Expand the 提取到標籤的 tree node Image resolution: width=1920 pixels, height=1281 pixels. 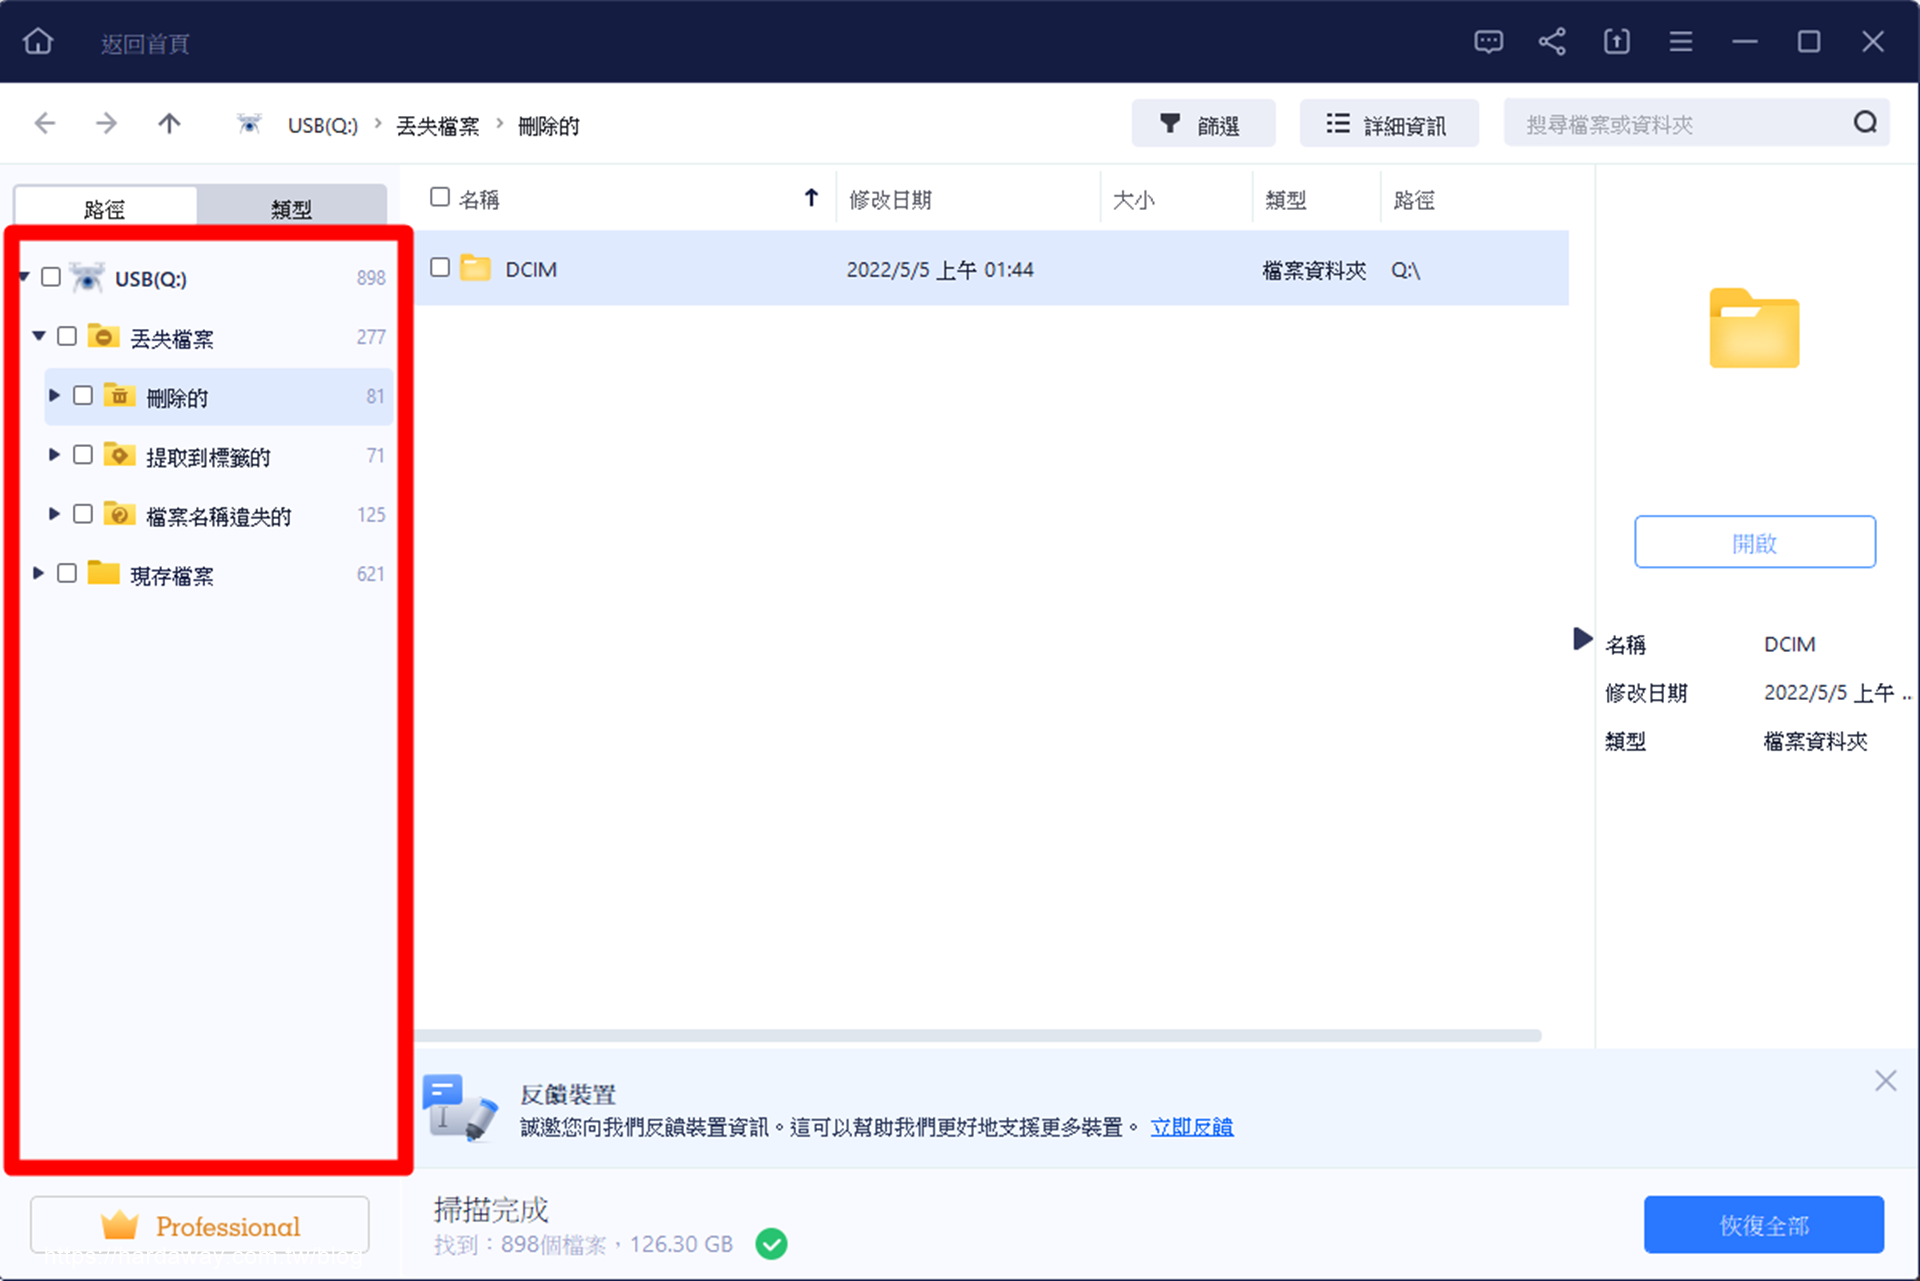[x=54, y=455]
